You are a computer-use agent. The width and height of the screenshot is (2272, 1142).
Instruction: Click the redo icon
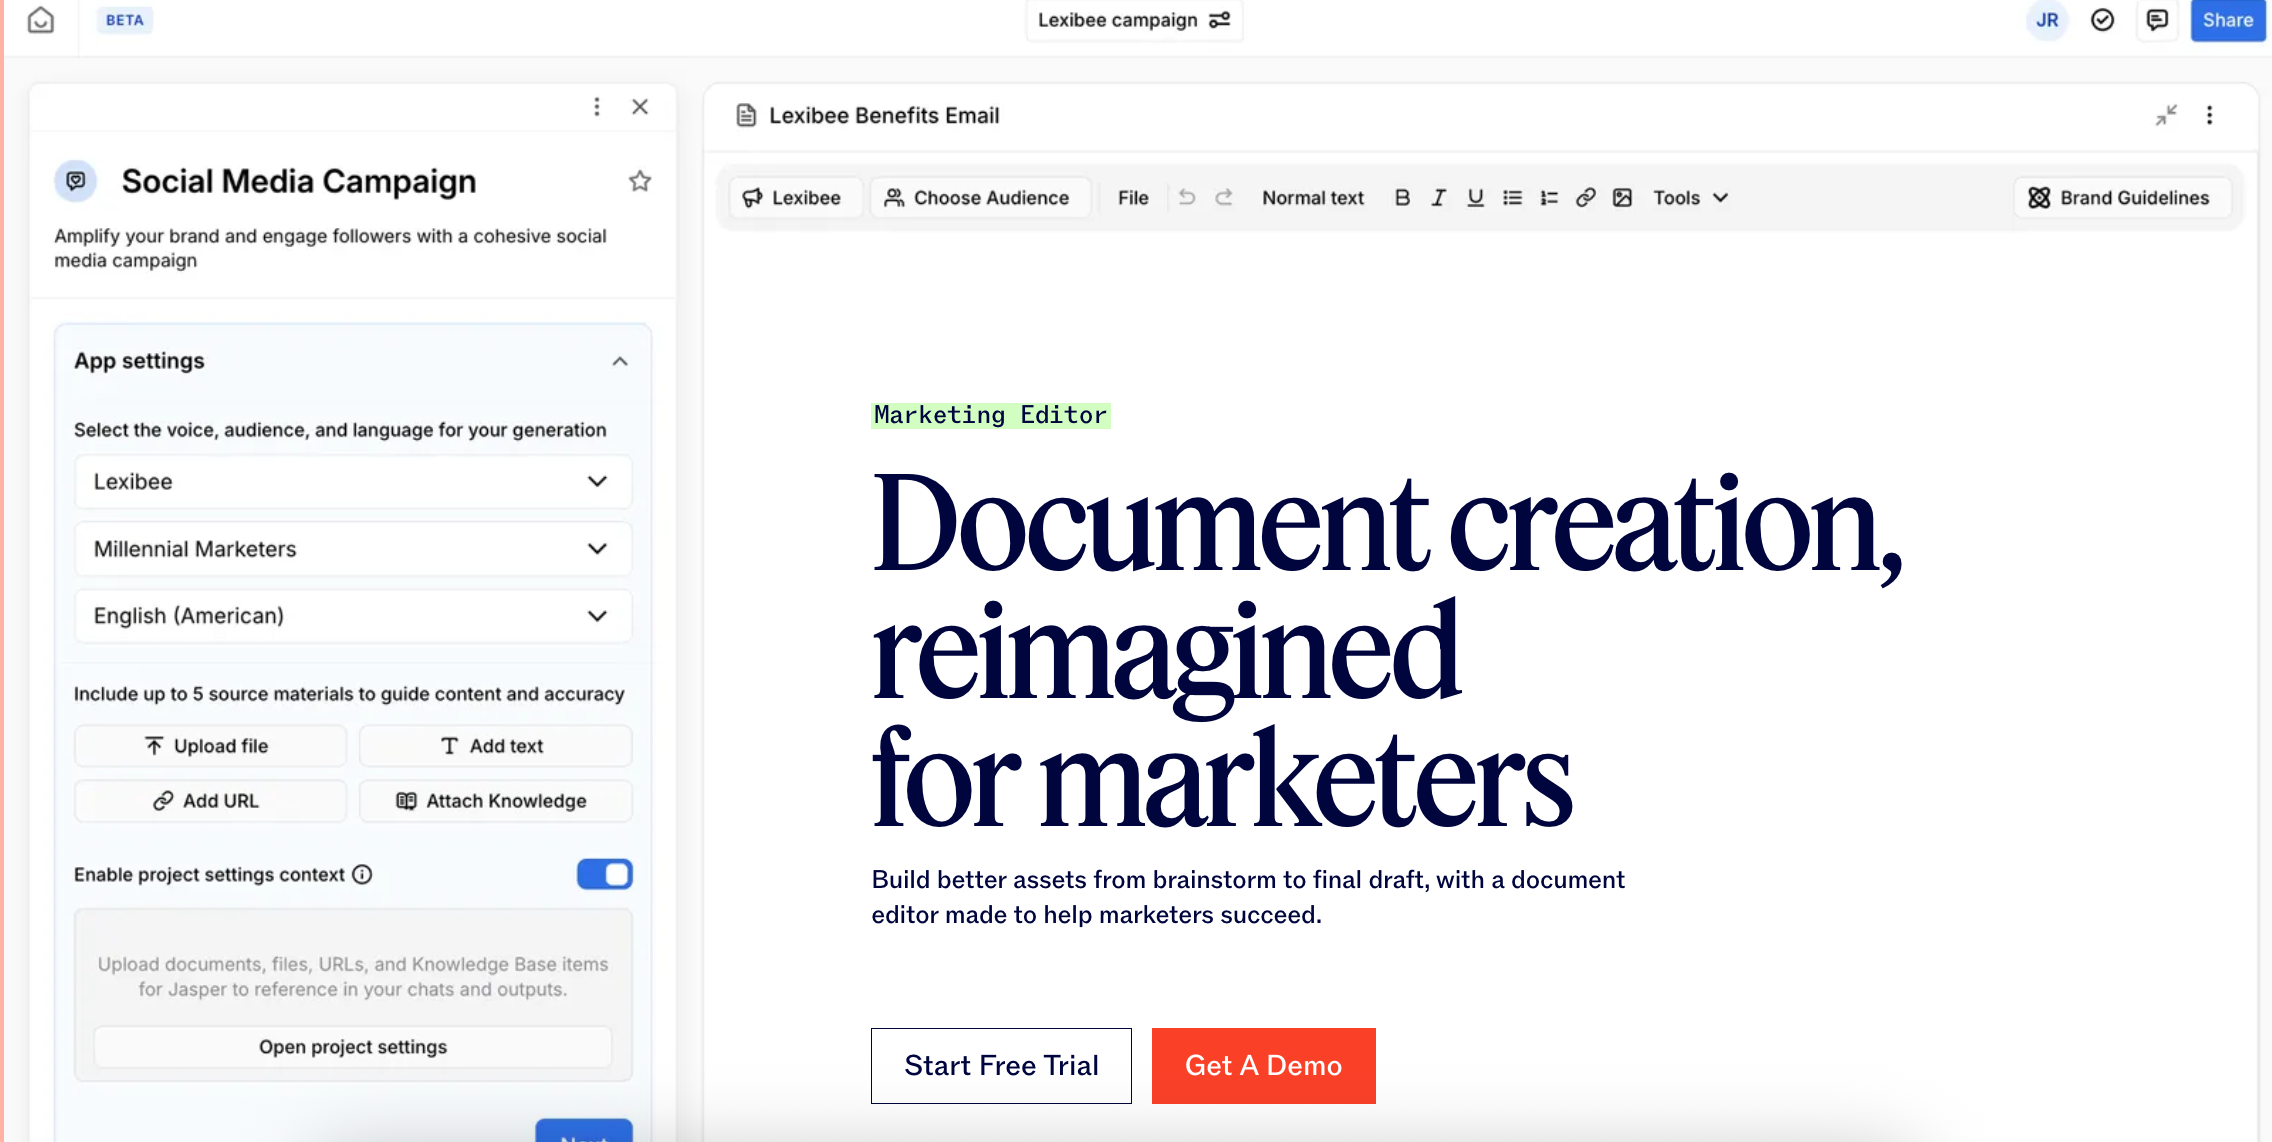(1224, 198)
